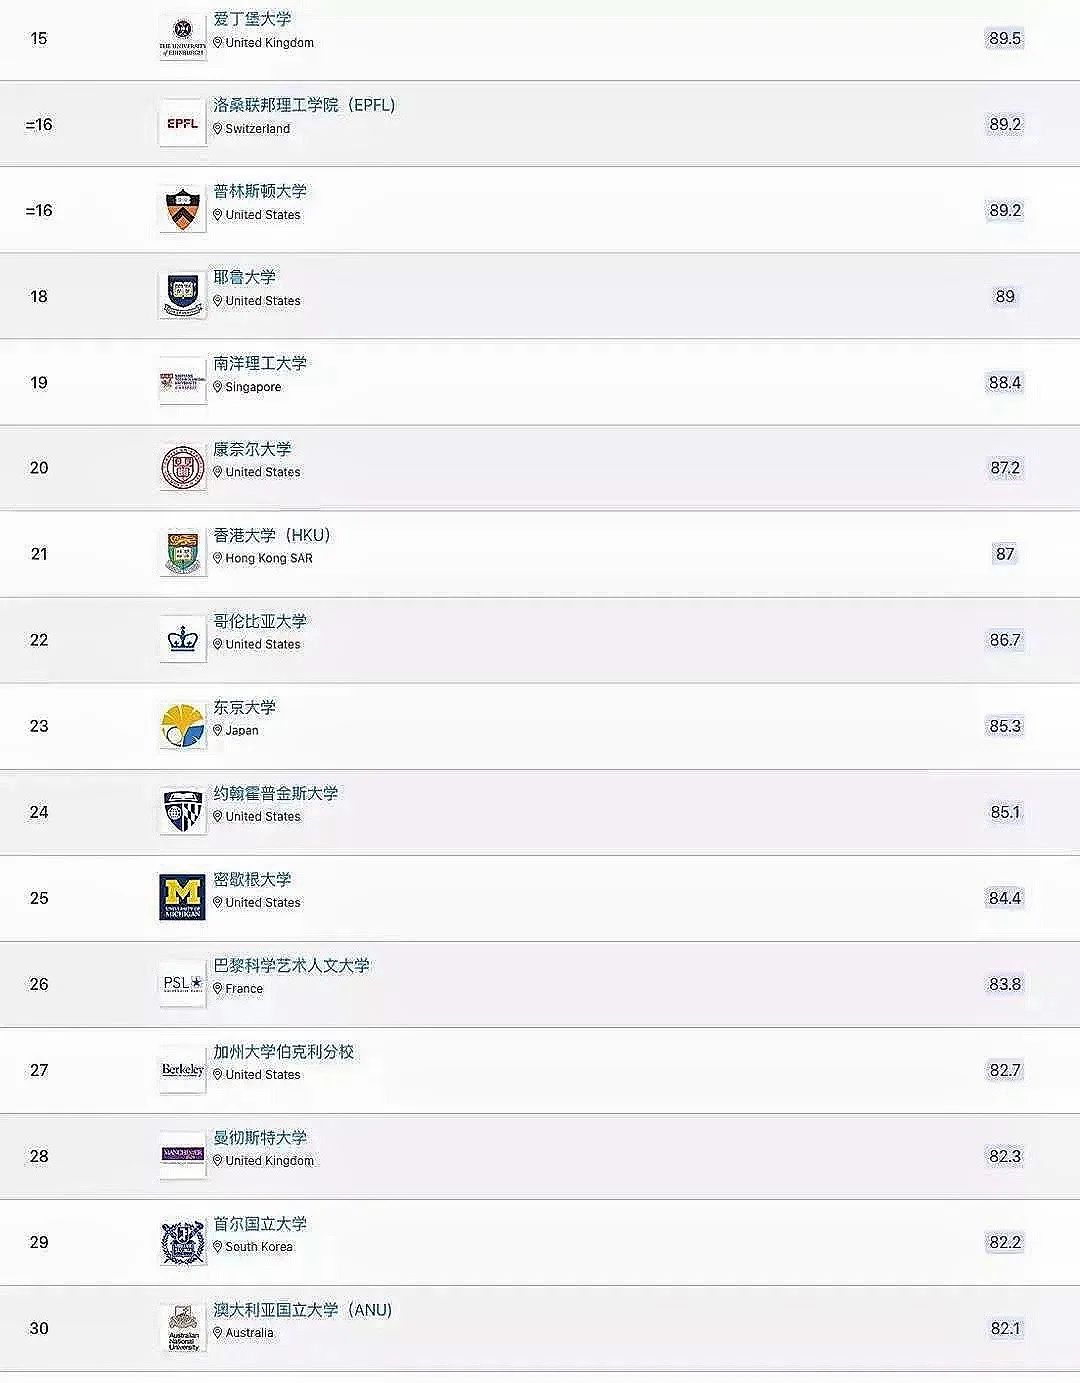Open the 爱丁堡大学 university link
The height and width of the screenshot is (1383, 1080).
pyautogui.click(x=252, y=19)
